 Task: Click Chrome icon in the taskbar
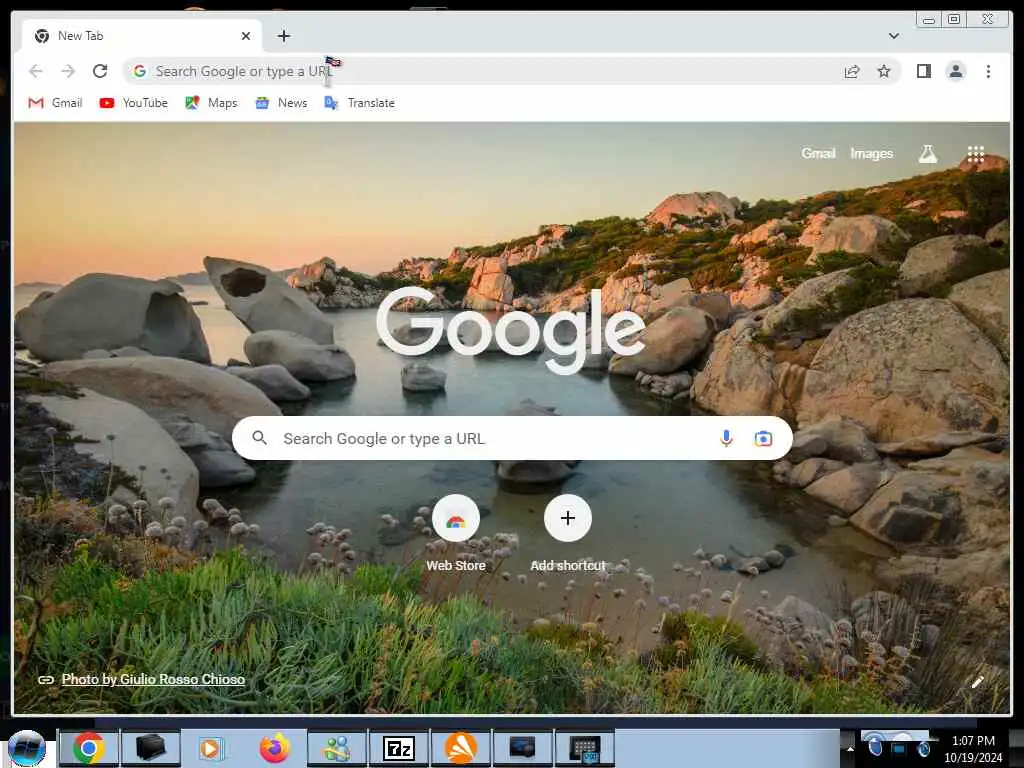89,748
